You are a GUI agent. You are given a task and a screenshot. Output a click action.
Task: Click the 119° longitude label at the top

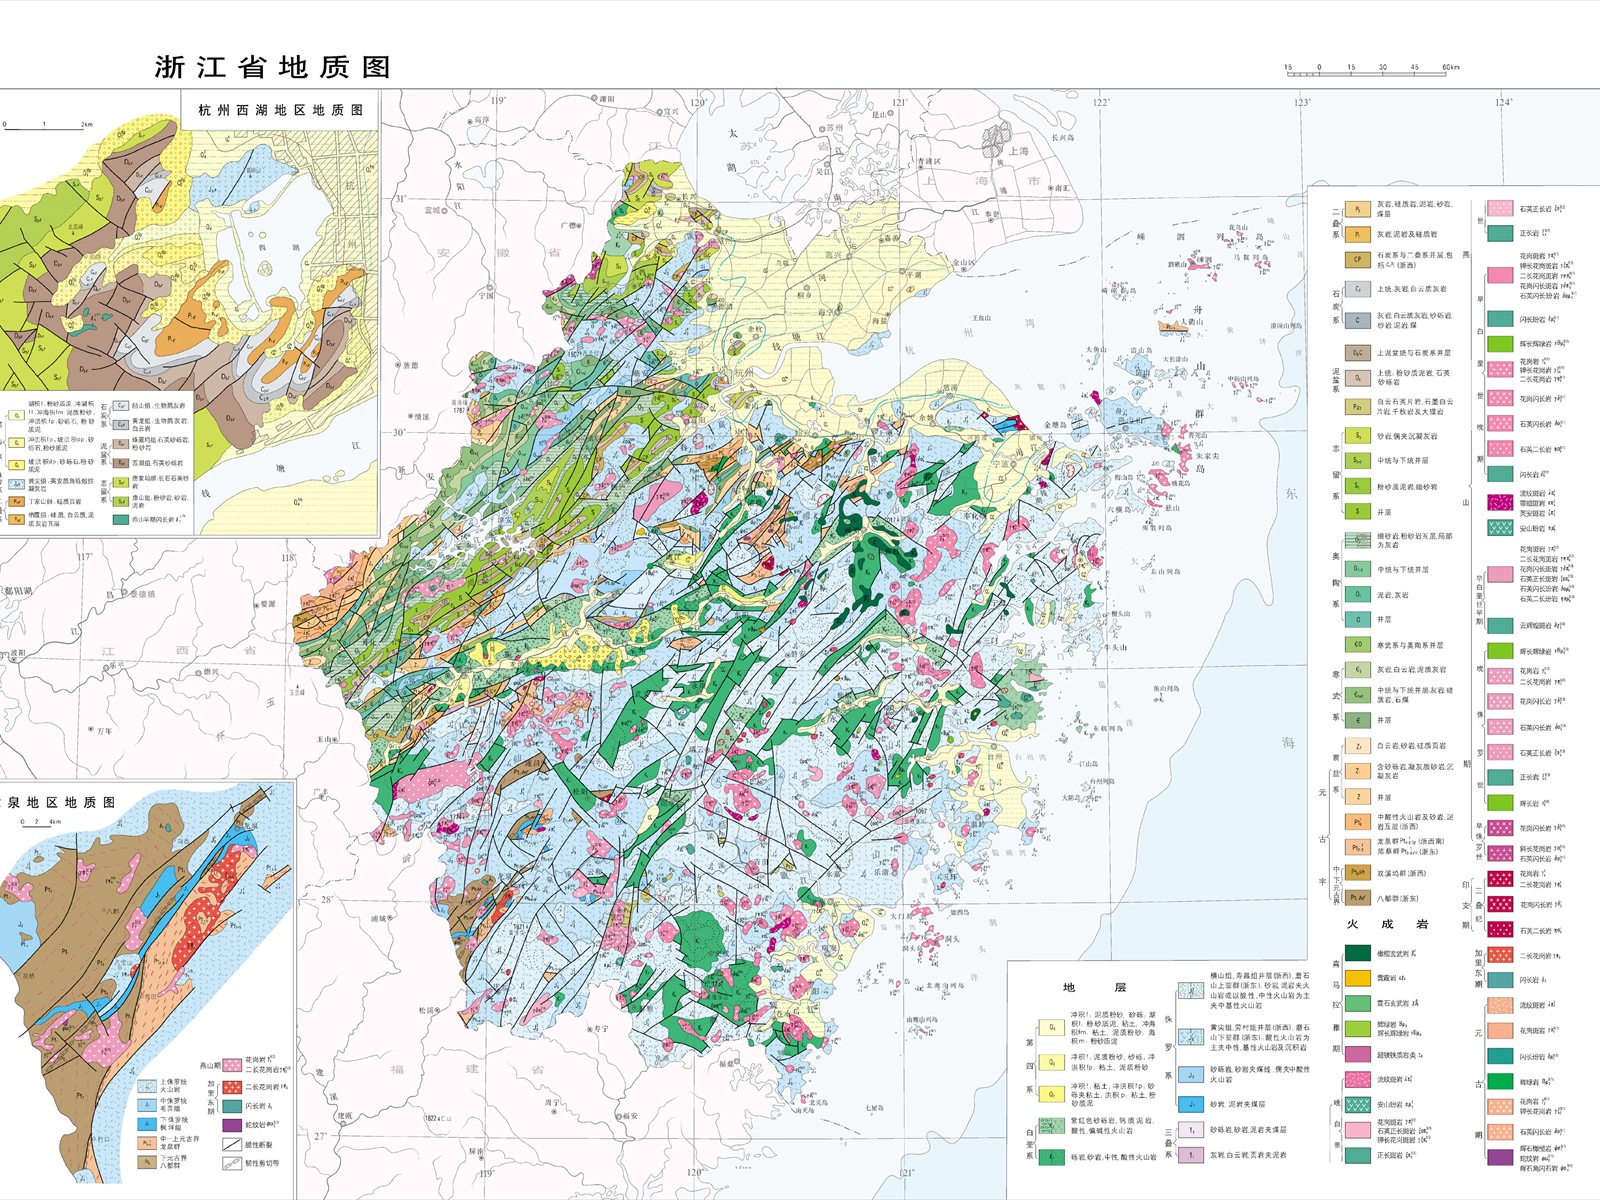[x=498, y=101]
